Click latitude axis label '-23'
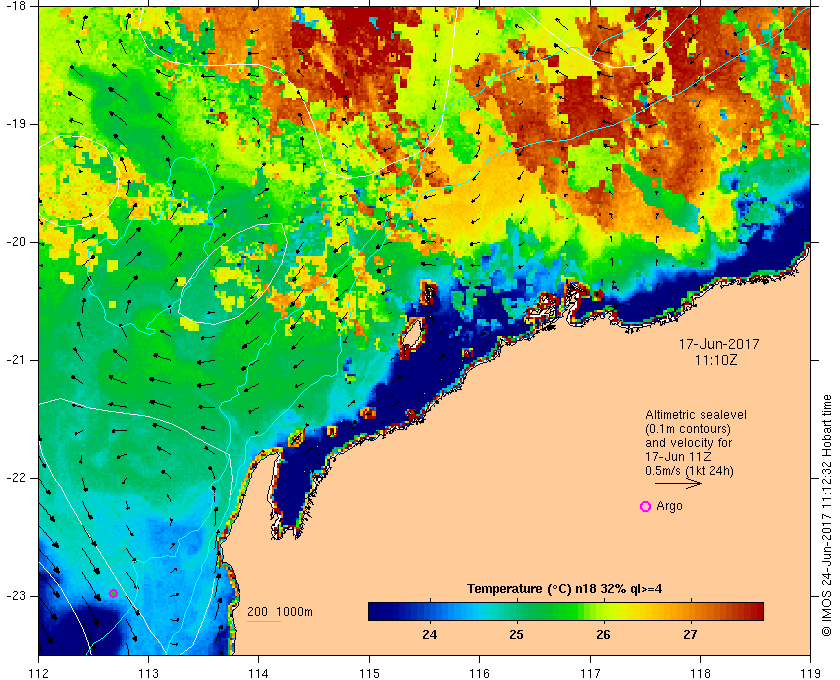 pyautogui.click(x=15, y=596)
